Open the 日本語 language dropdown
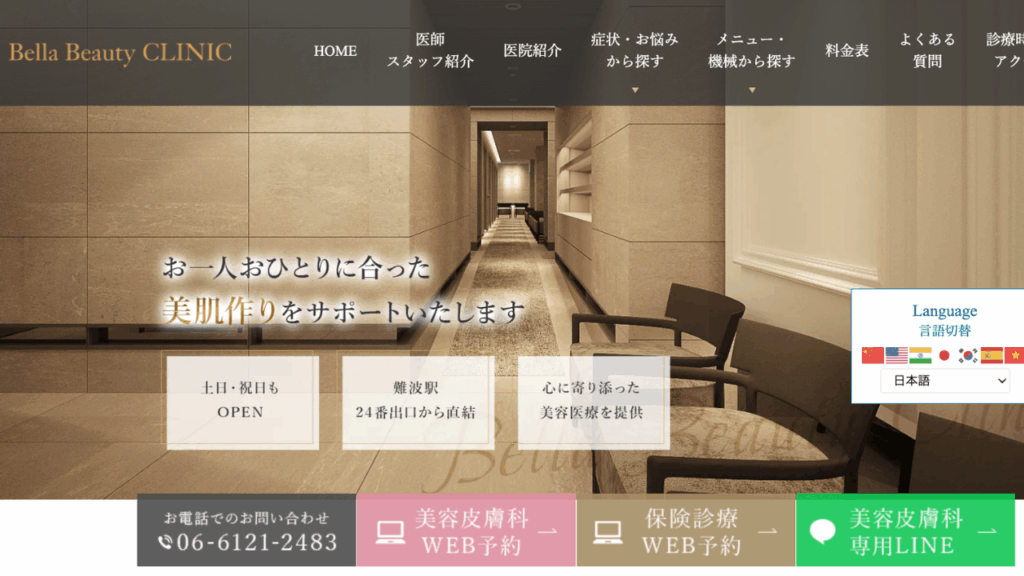This screenshot has width=1024, height=576. click(x=945, y=381)
